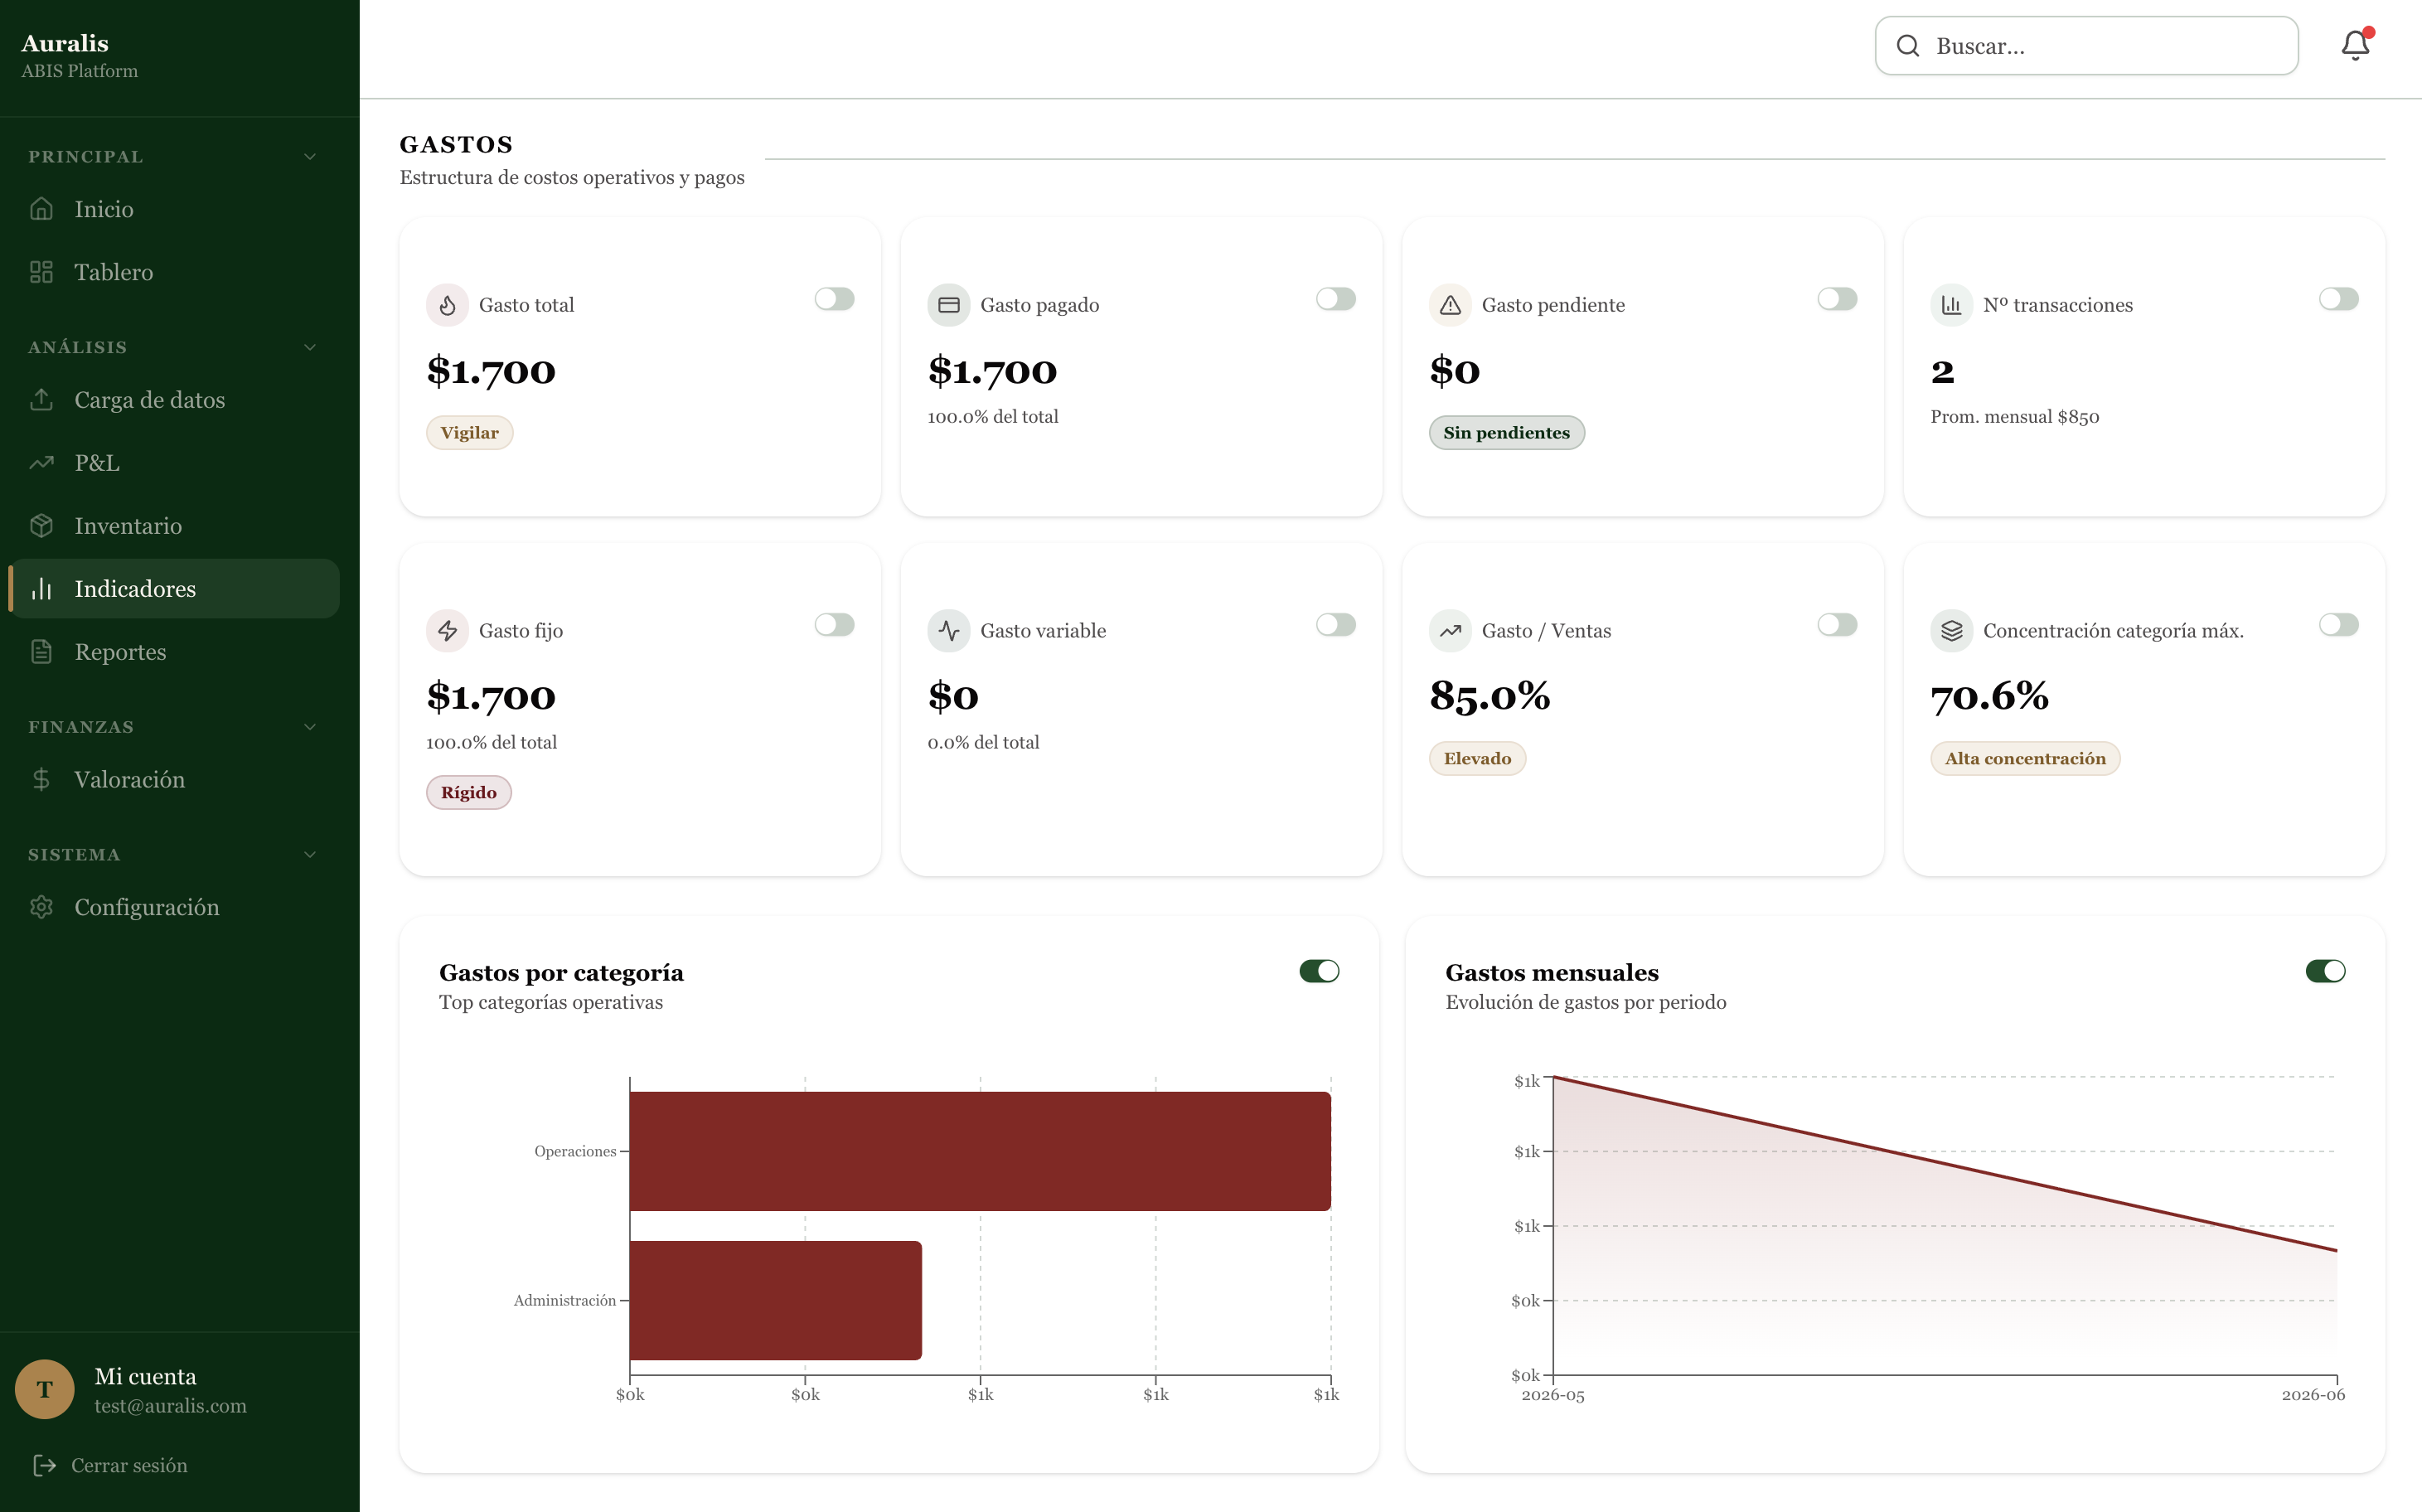Open the Configuración page
This screenshot has width=2422, height=1512.
[x=174, y=907]
